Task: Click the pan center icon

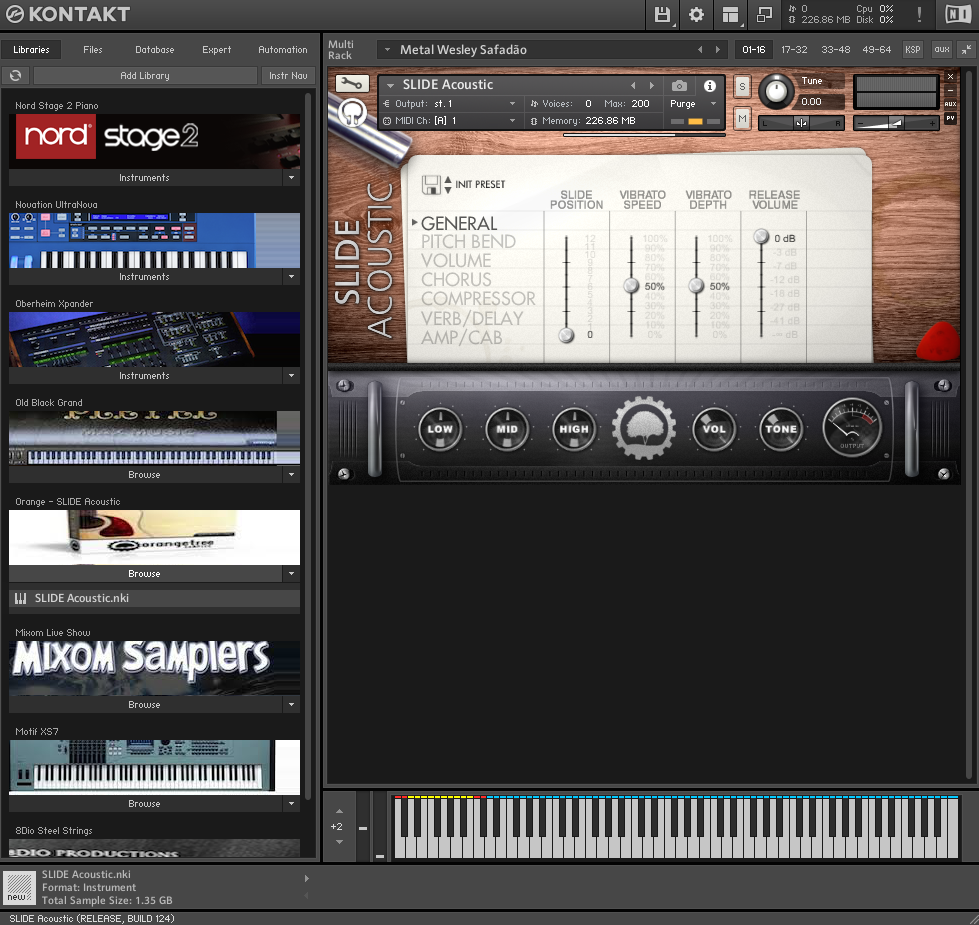Action: [x=801, y=123]
